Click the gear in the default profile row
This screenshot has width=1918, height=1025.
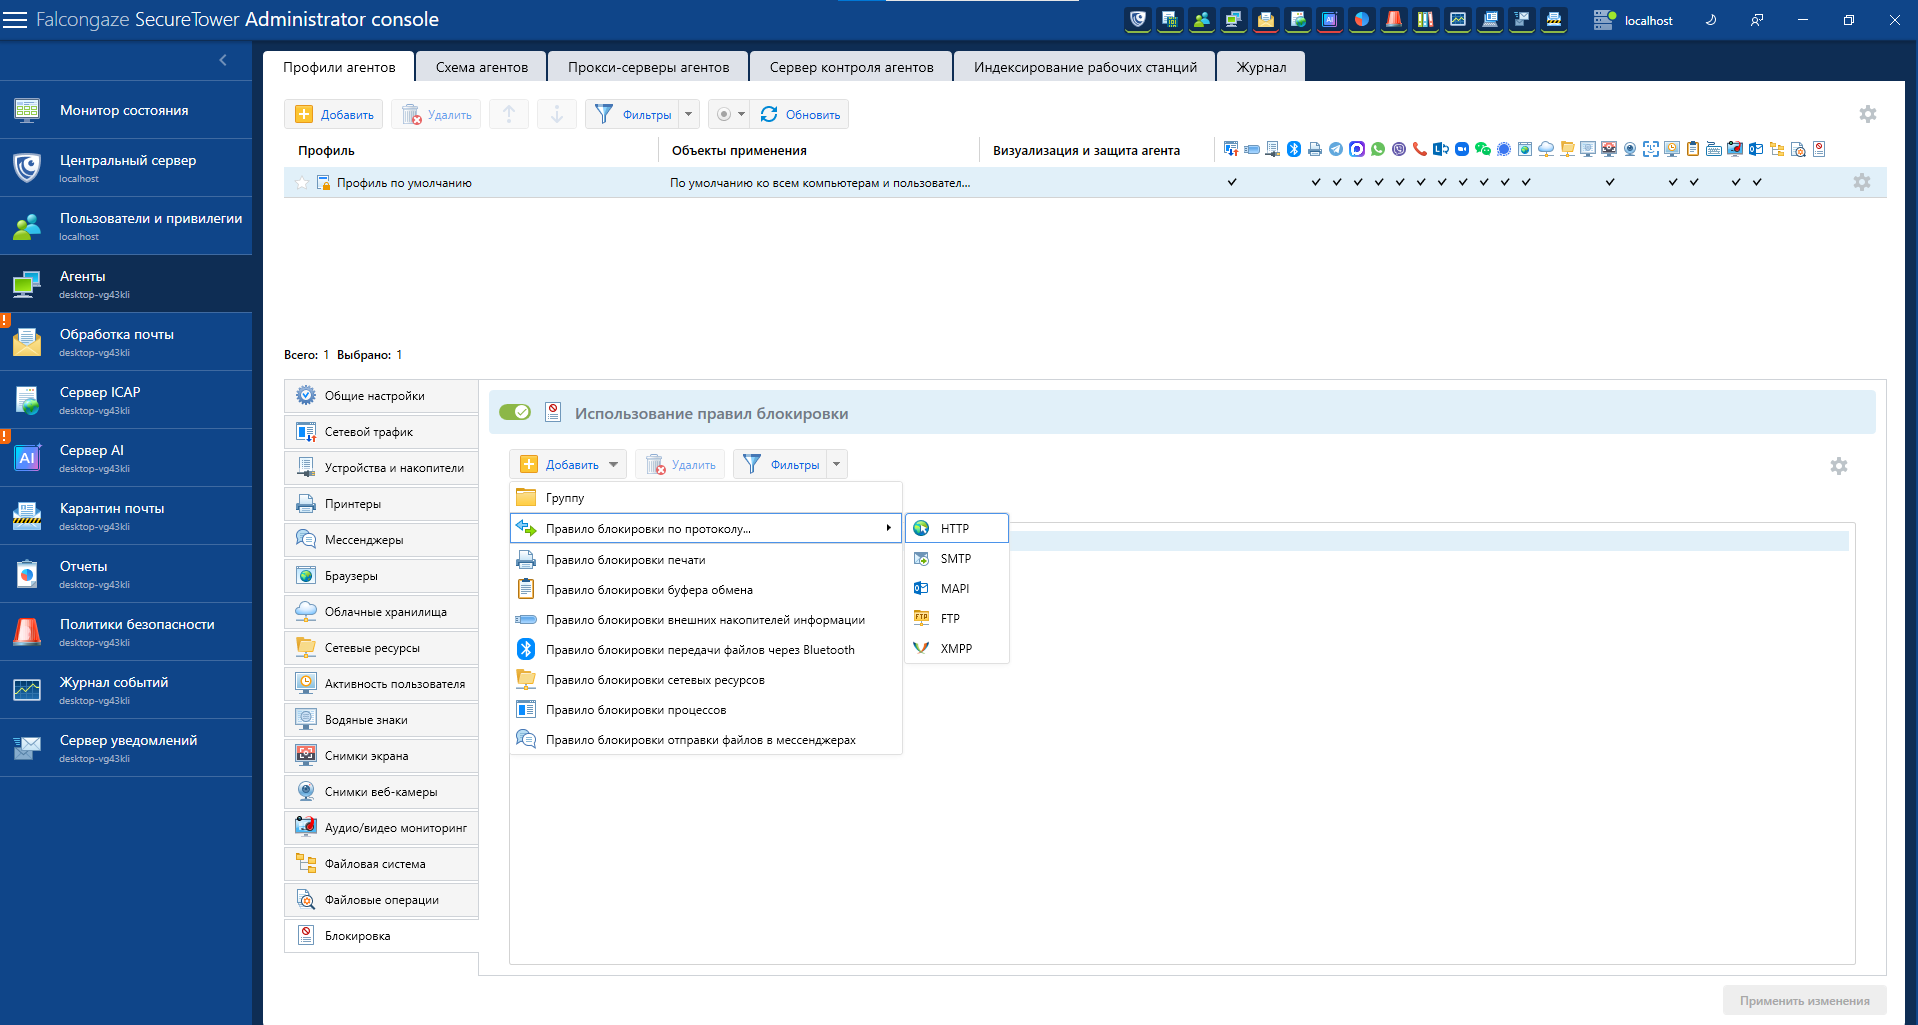[x=1862, y=182]
